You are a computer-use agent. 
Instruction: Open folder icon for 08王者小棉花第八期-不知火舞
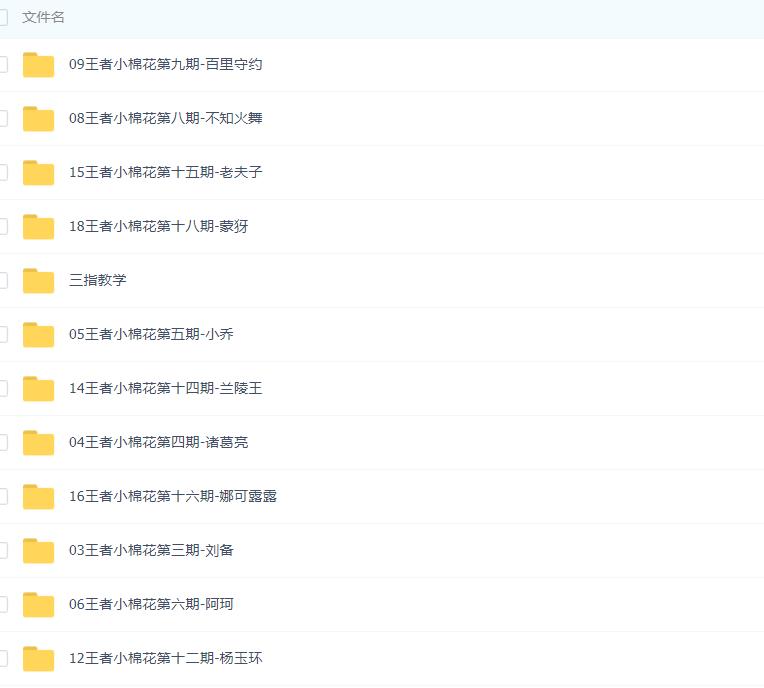point(38,118)
